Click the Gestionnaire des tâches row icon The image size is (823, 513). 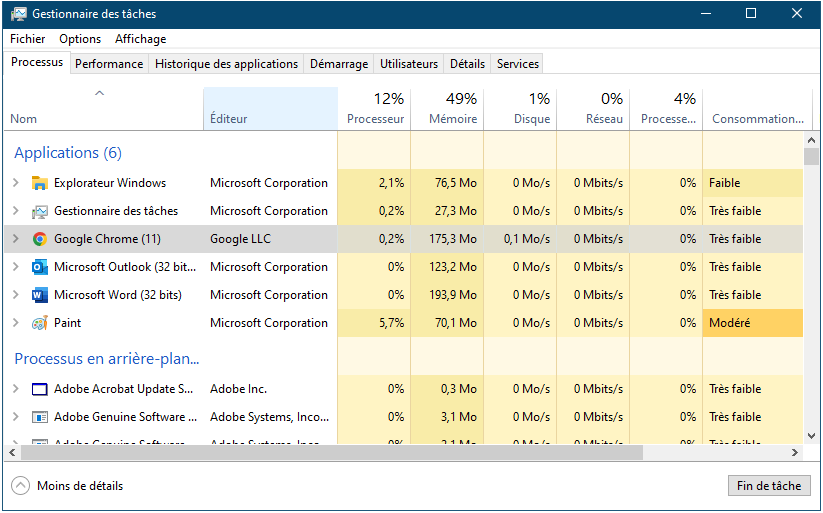39,211
